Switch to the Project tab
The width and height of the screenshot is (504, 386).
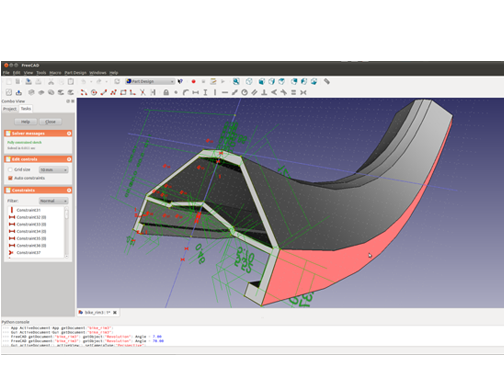coord(10,109)
